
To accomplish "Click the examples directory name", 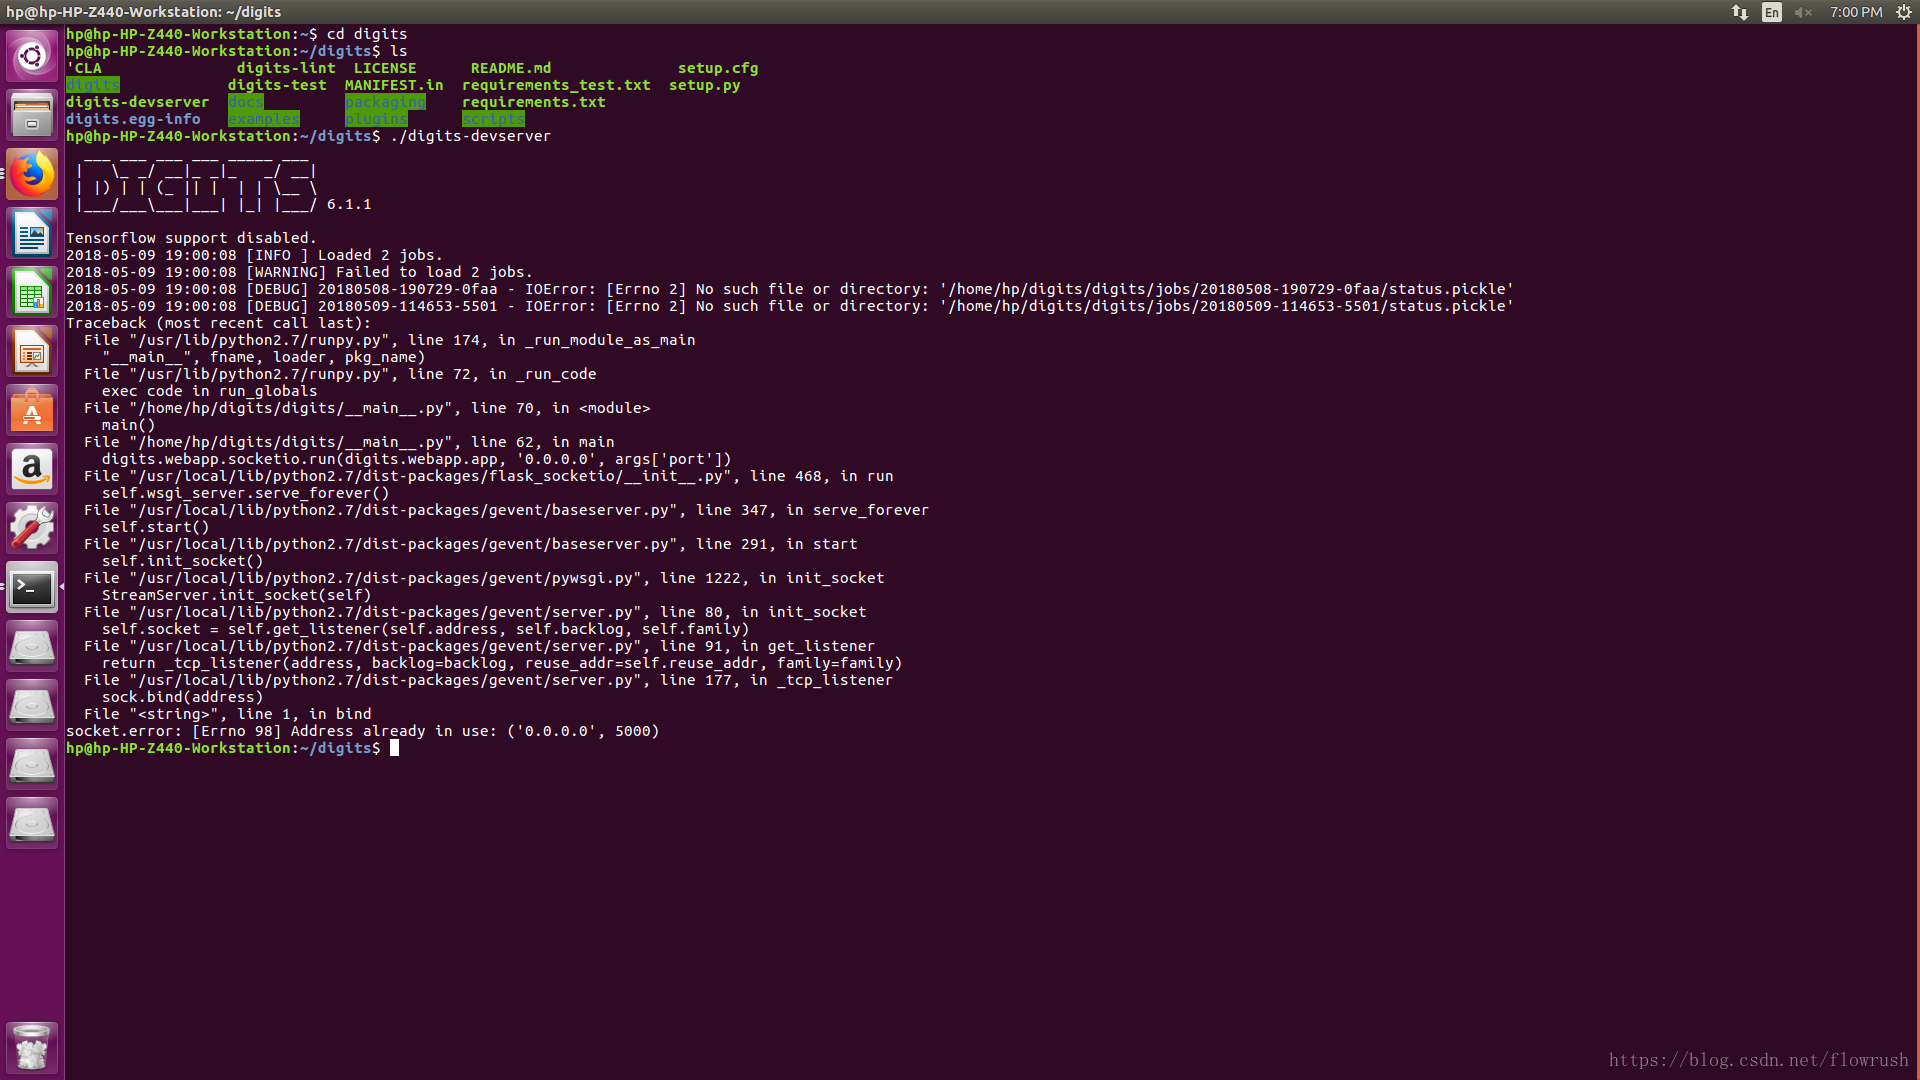I will tap(264, 119).
